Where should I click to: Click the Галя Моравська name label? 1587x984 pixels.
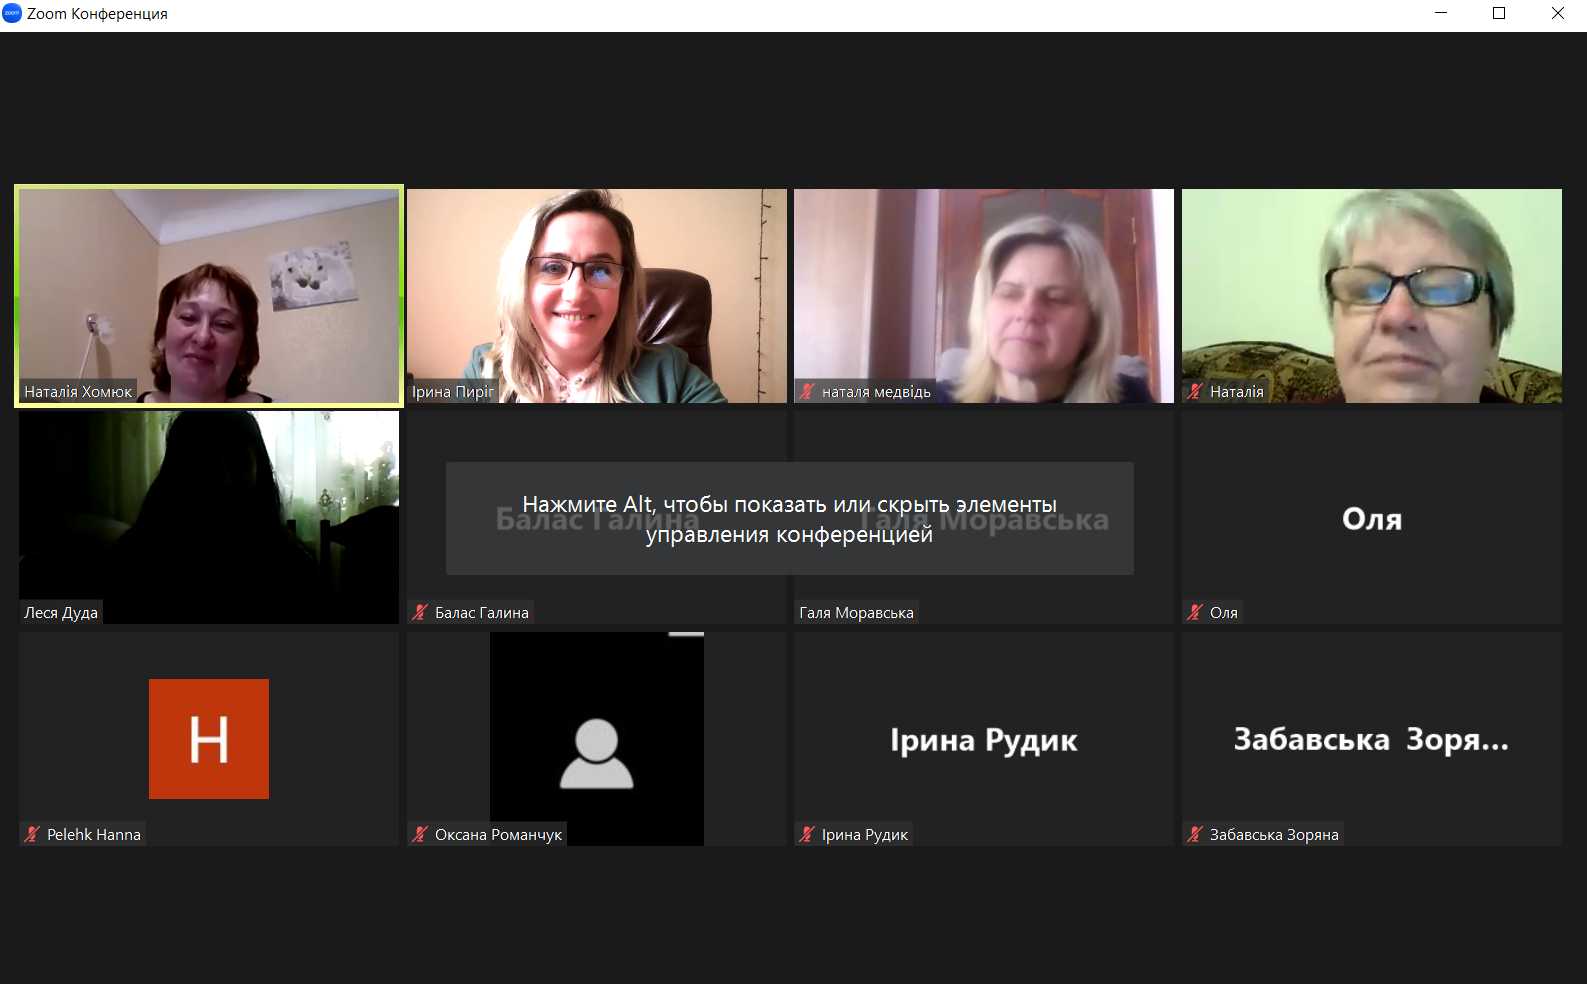pyautogui.click(x=856, y=613)
